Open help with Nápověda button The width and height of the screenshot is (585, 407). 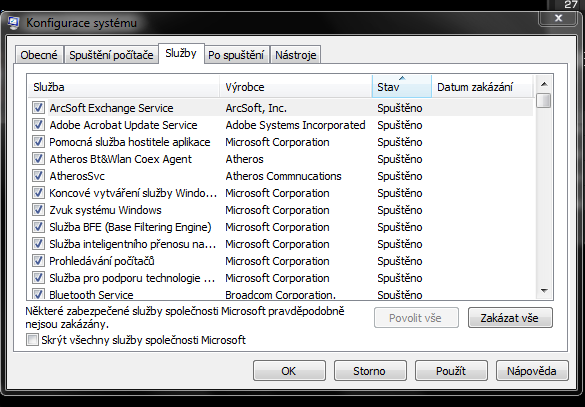[x=532, y=371]
